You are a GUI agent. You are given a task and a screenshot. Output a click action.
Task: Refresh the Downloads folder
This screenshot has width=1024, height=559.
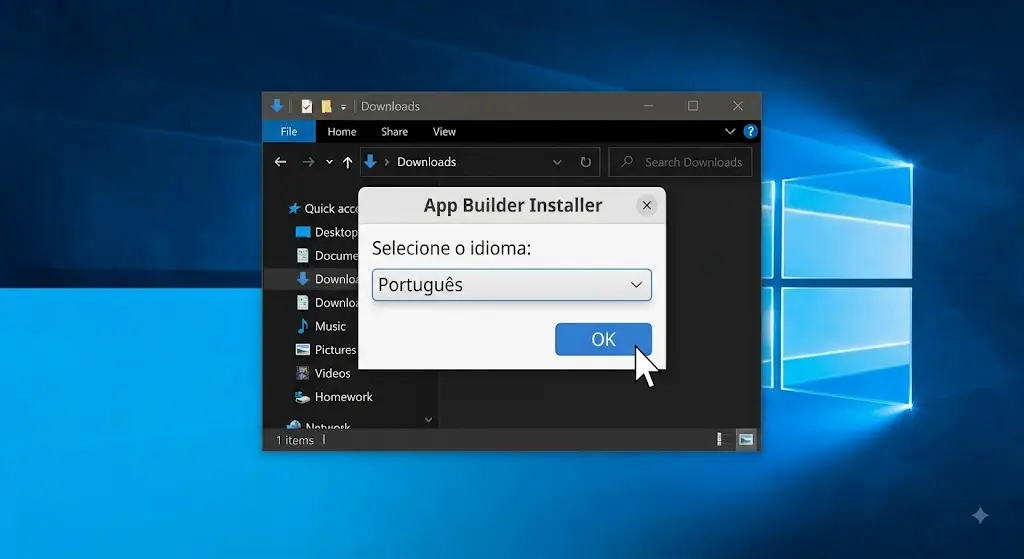pyautogui.click(x=586, y=162)
